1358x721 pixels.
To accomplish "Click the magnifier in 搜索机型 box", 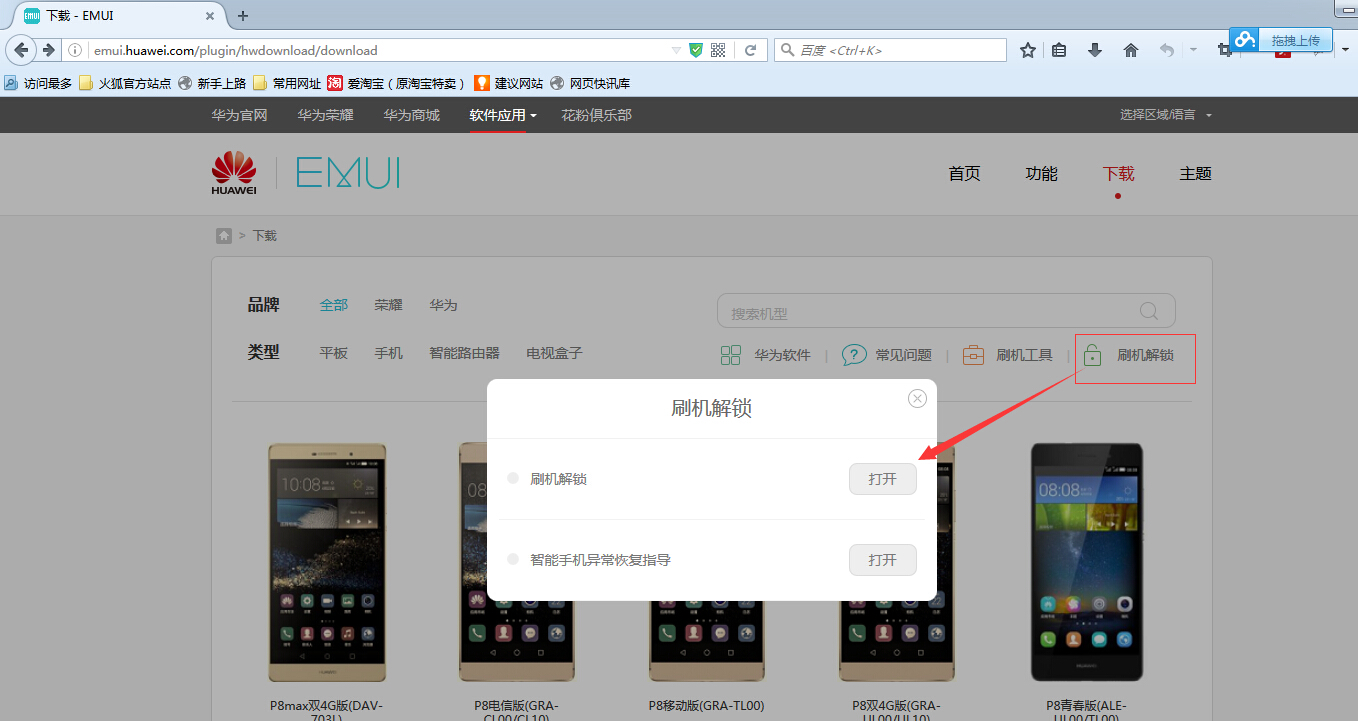I will (1149, 311).
